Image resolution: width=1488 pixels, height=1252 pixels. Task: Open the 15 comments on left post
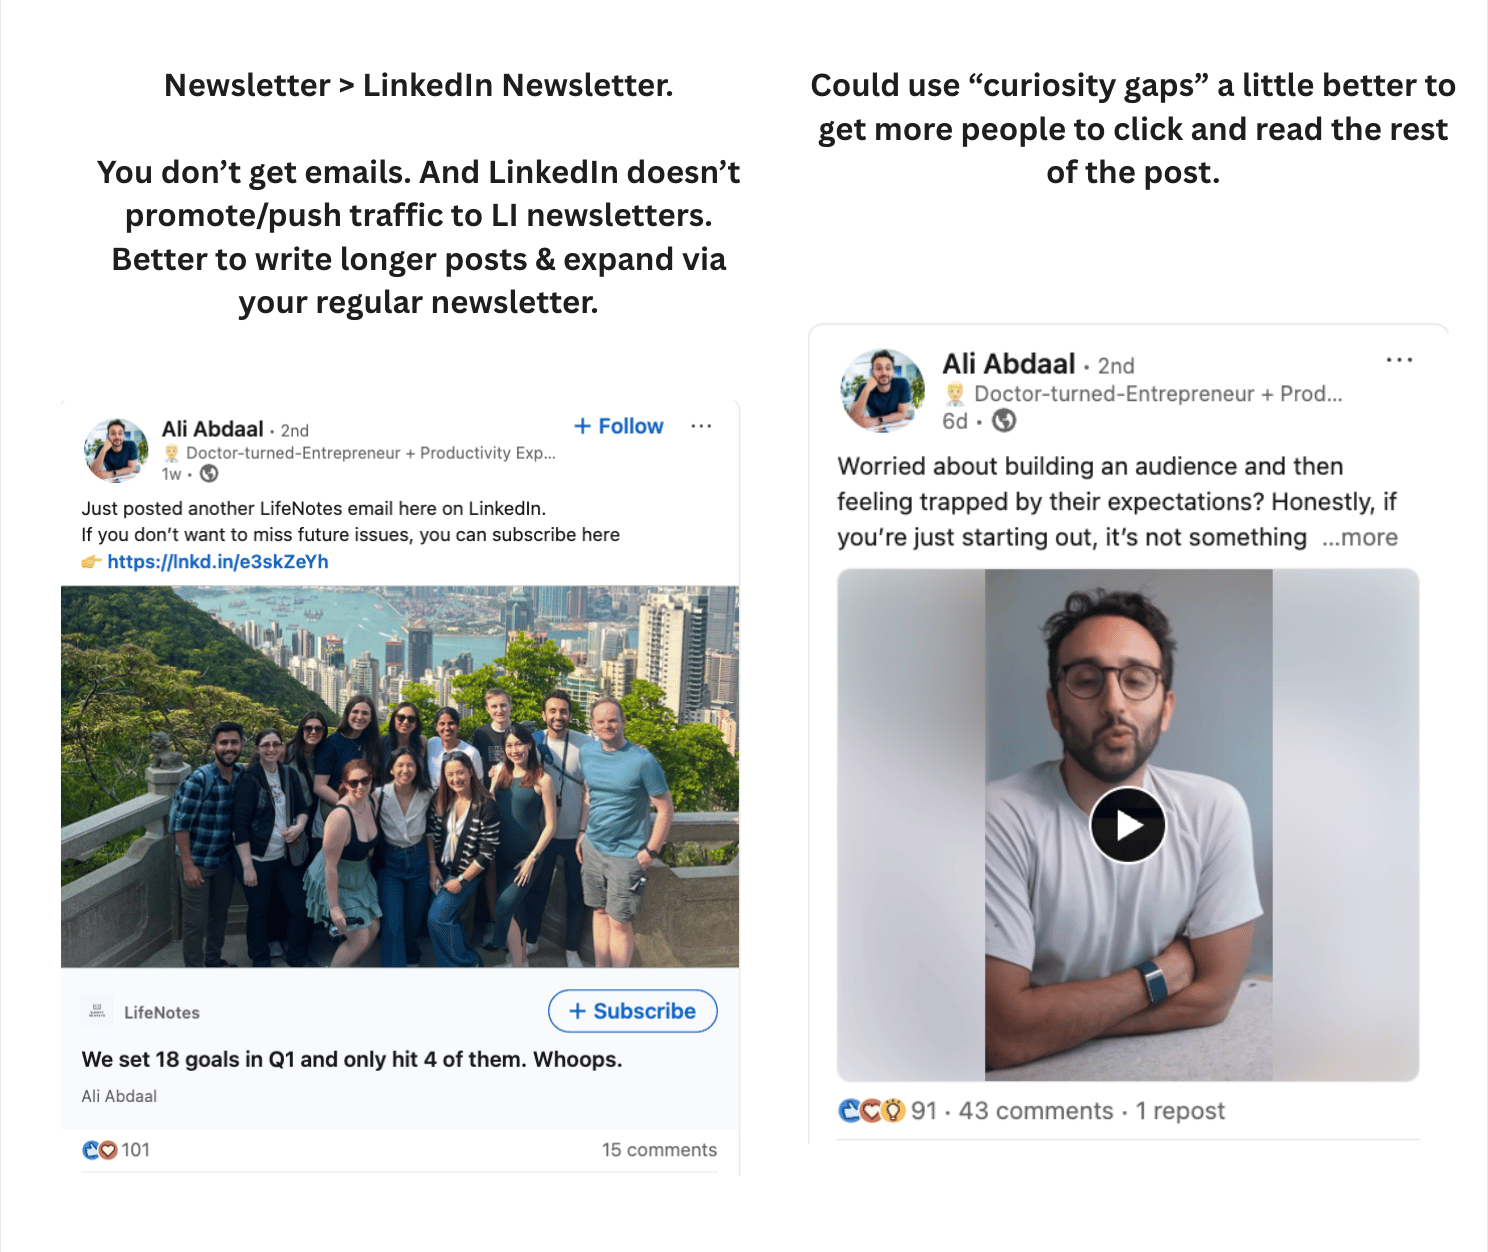coord(659,1150)
